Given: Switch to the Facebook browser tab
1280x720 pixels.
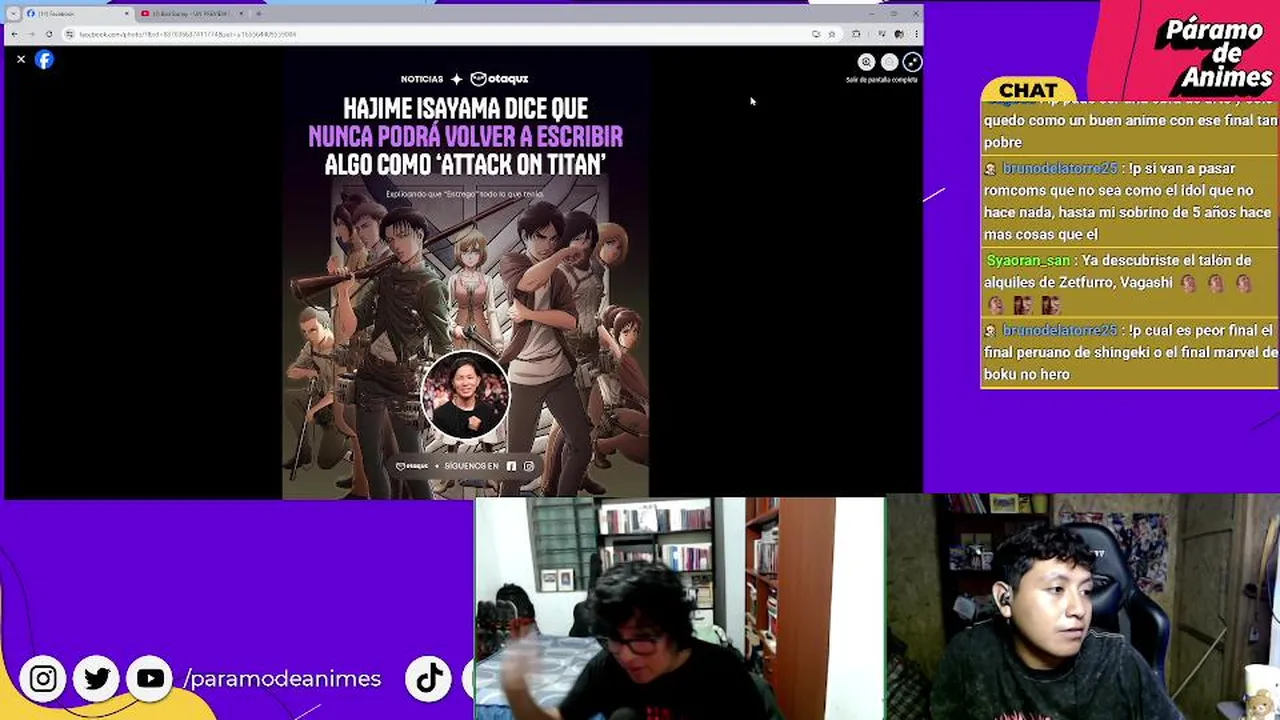Looking at the screenshot, I should click(x=78, y=14).
